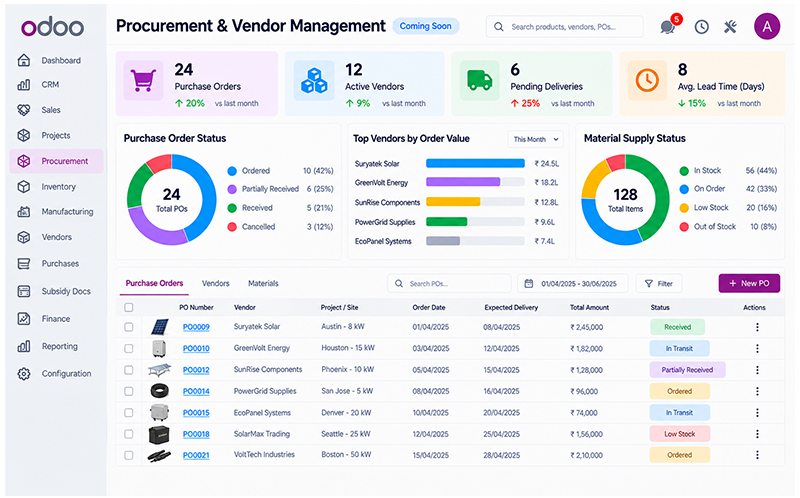Open the user avatar A
Viewport: 800px width, 498px height.
767,27
